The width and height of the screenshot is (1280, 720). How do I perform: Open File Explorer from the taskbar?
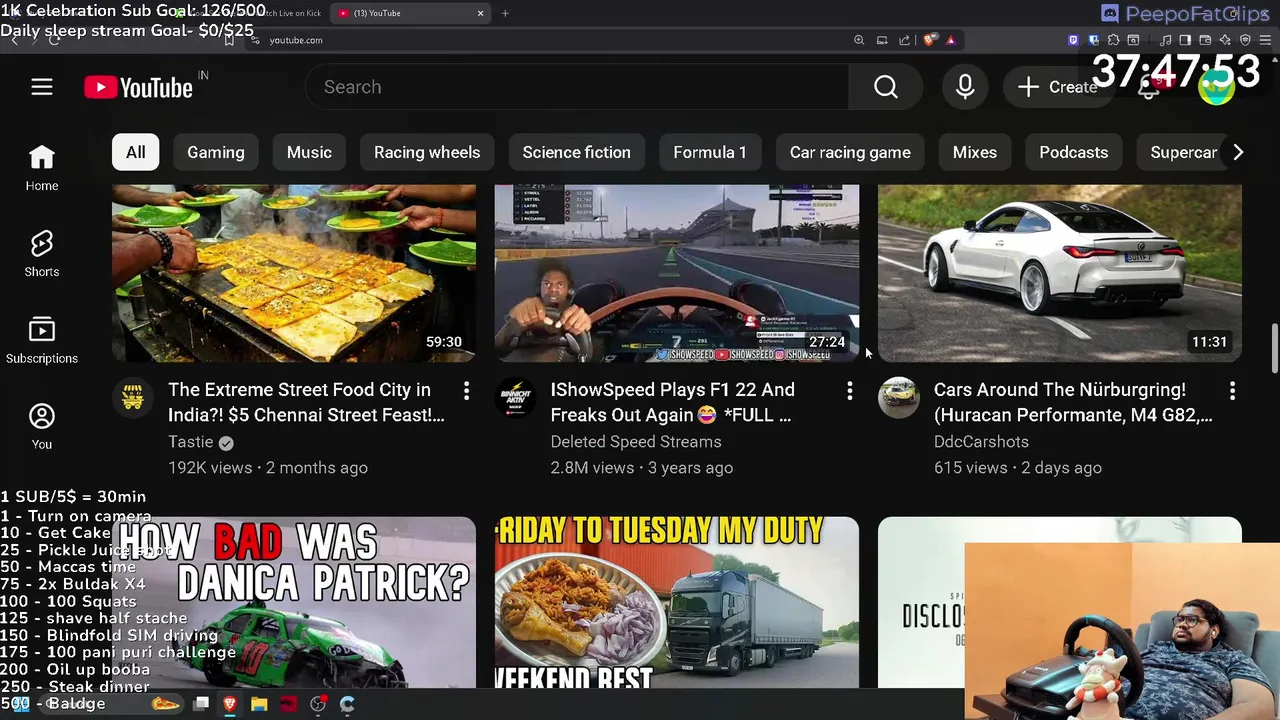(x=259, y=704)
